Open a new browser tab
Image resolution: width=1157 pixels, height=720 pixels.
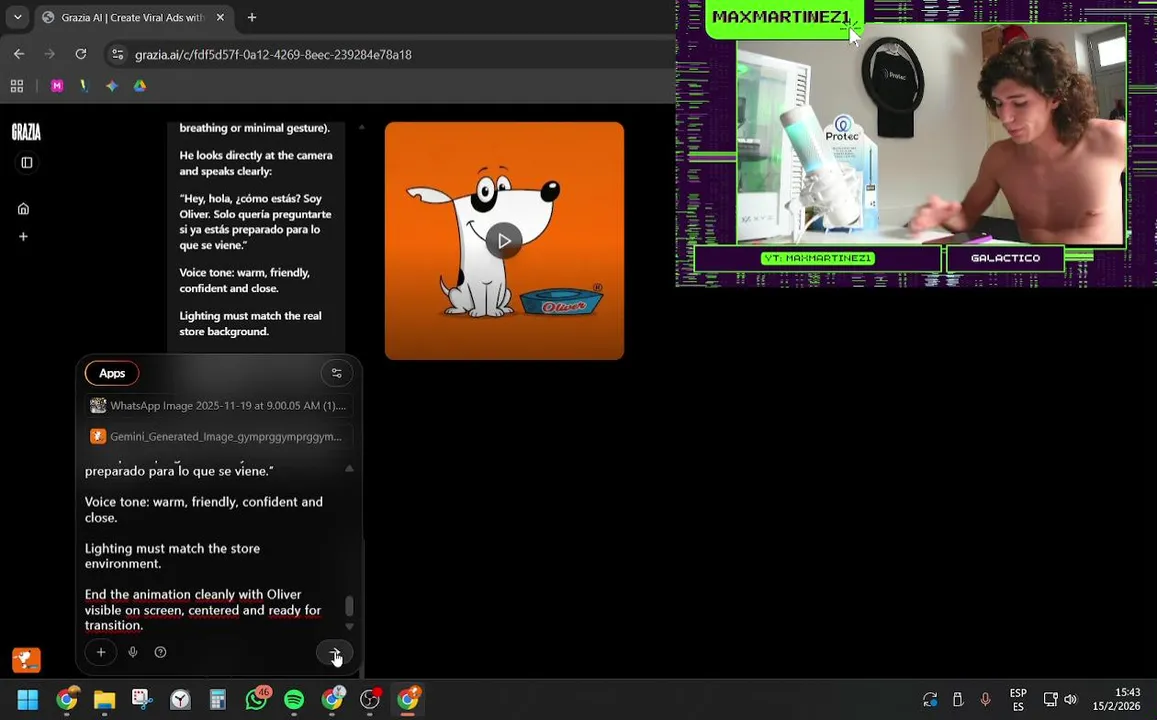[252, 18]
